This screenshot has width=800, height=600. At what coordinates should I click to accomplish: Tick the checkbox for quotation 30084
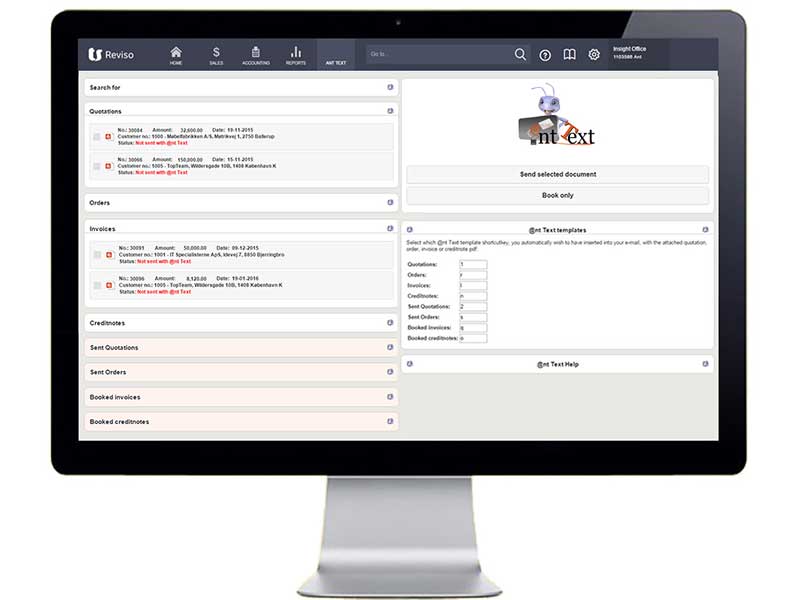click(97, 136)
